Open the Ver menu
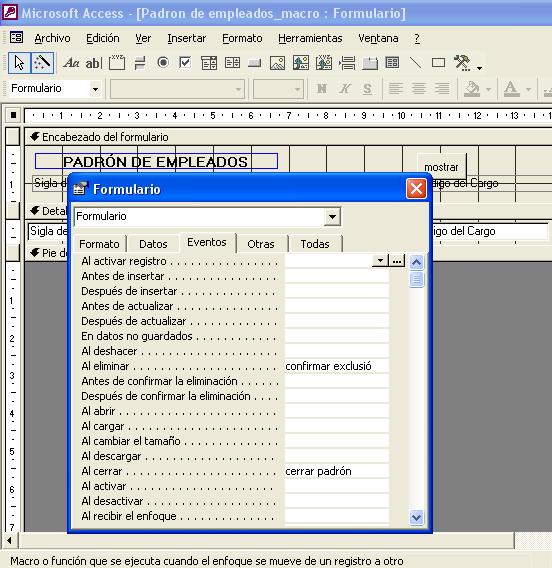552x568 pixels. tap(143, 38)
